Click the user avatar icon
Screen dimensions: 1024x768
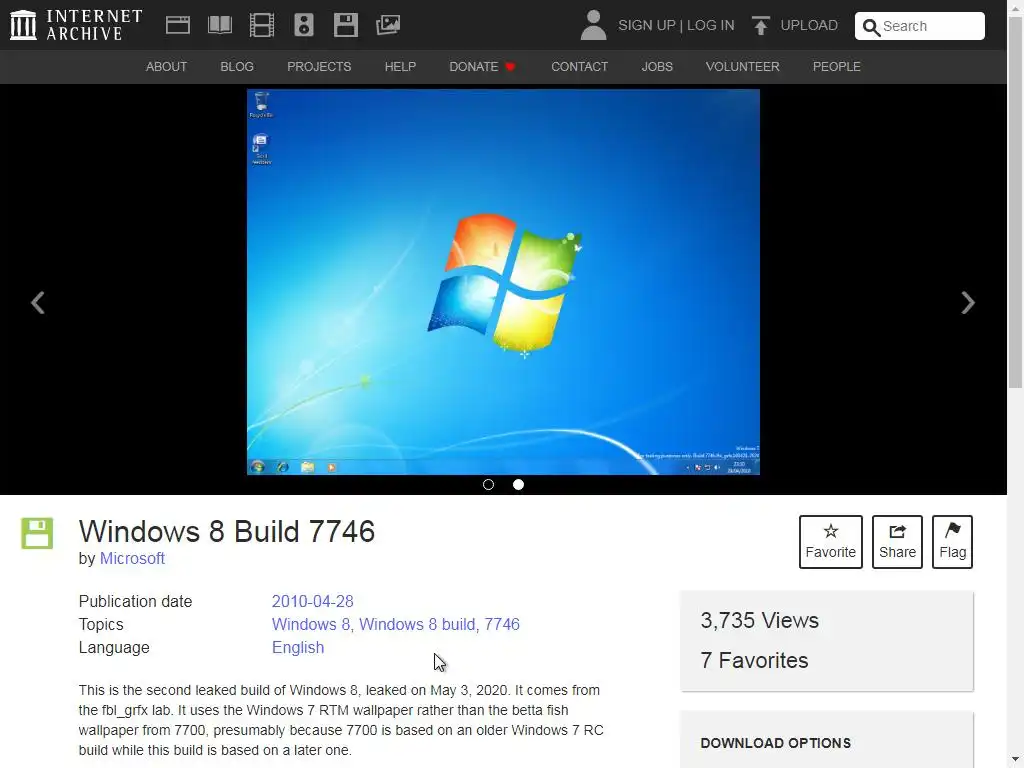click(x=593, y=25)
